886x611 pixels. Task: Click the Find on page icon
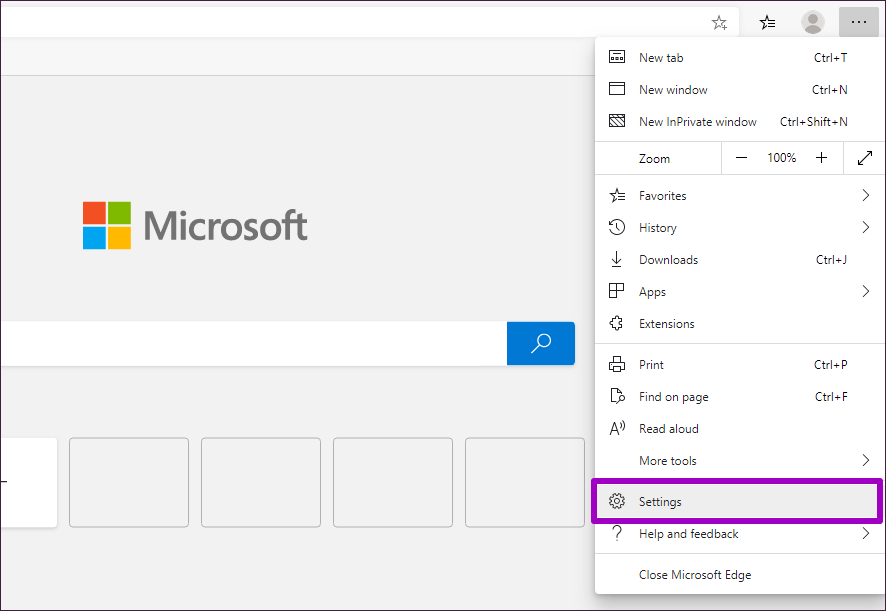tap(617, 396)
